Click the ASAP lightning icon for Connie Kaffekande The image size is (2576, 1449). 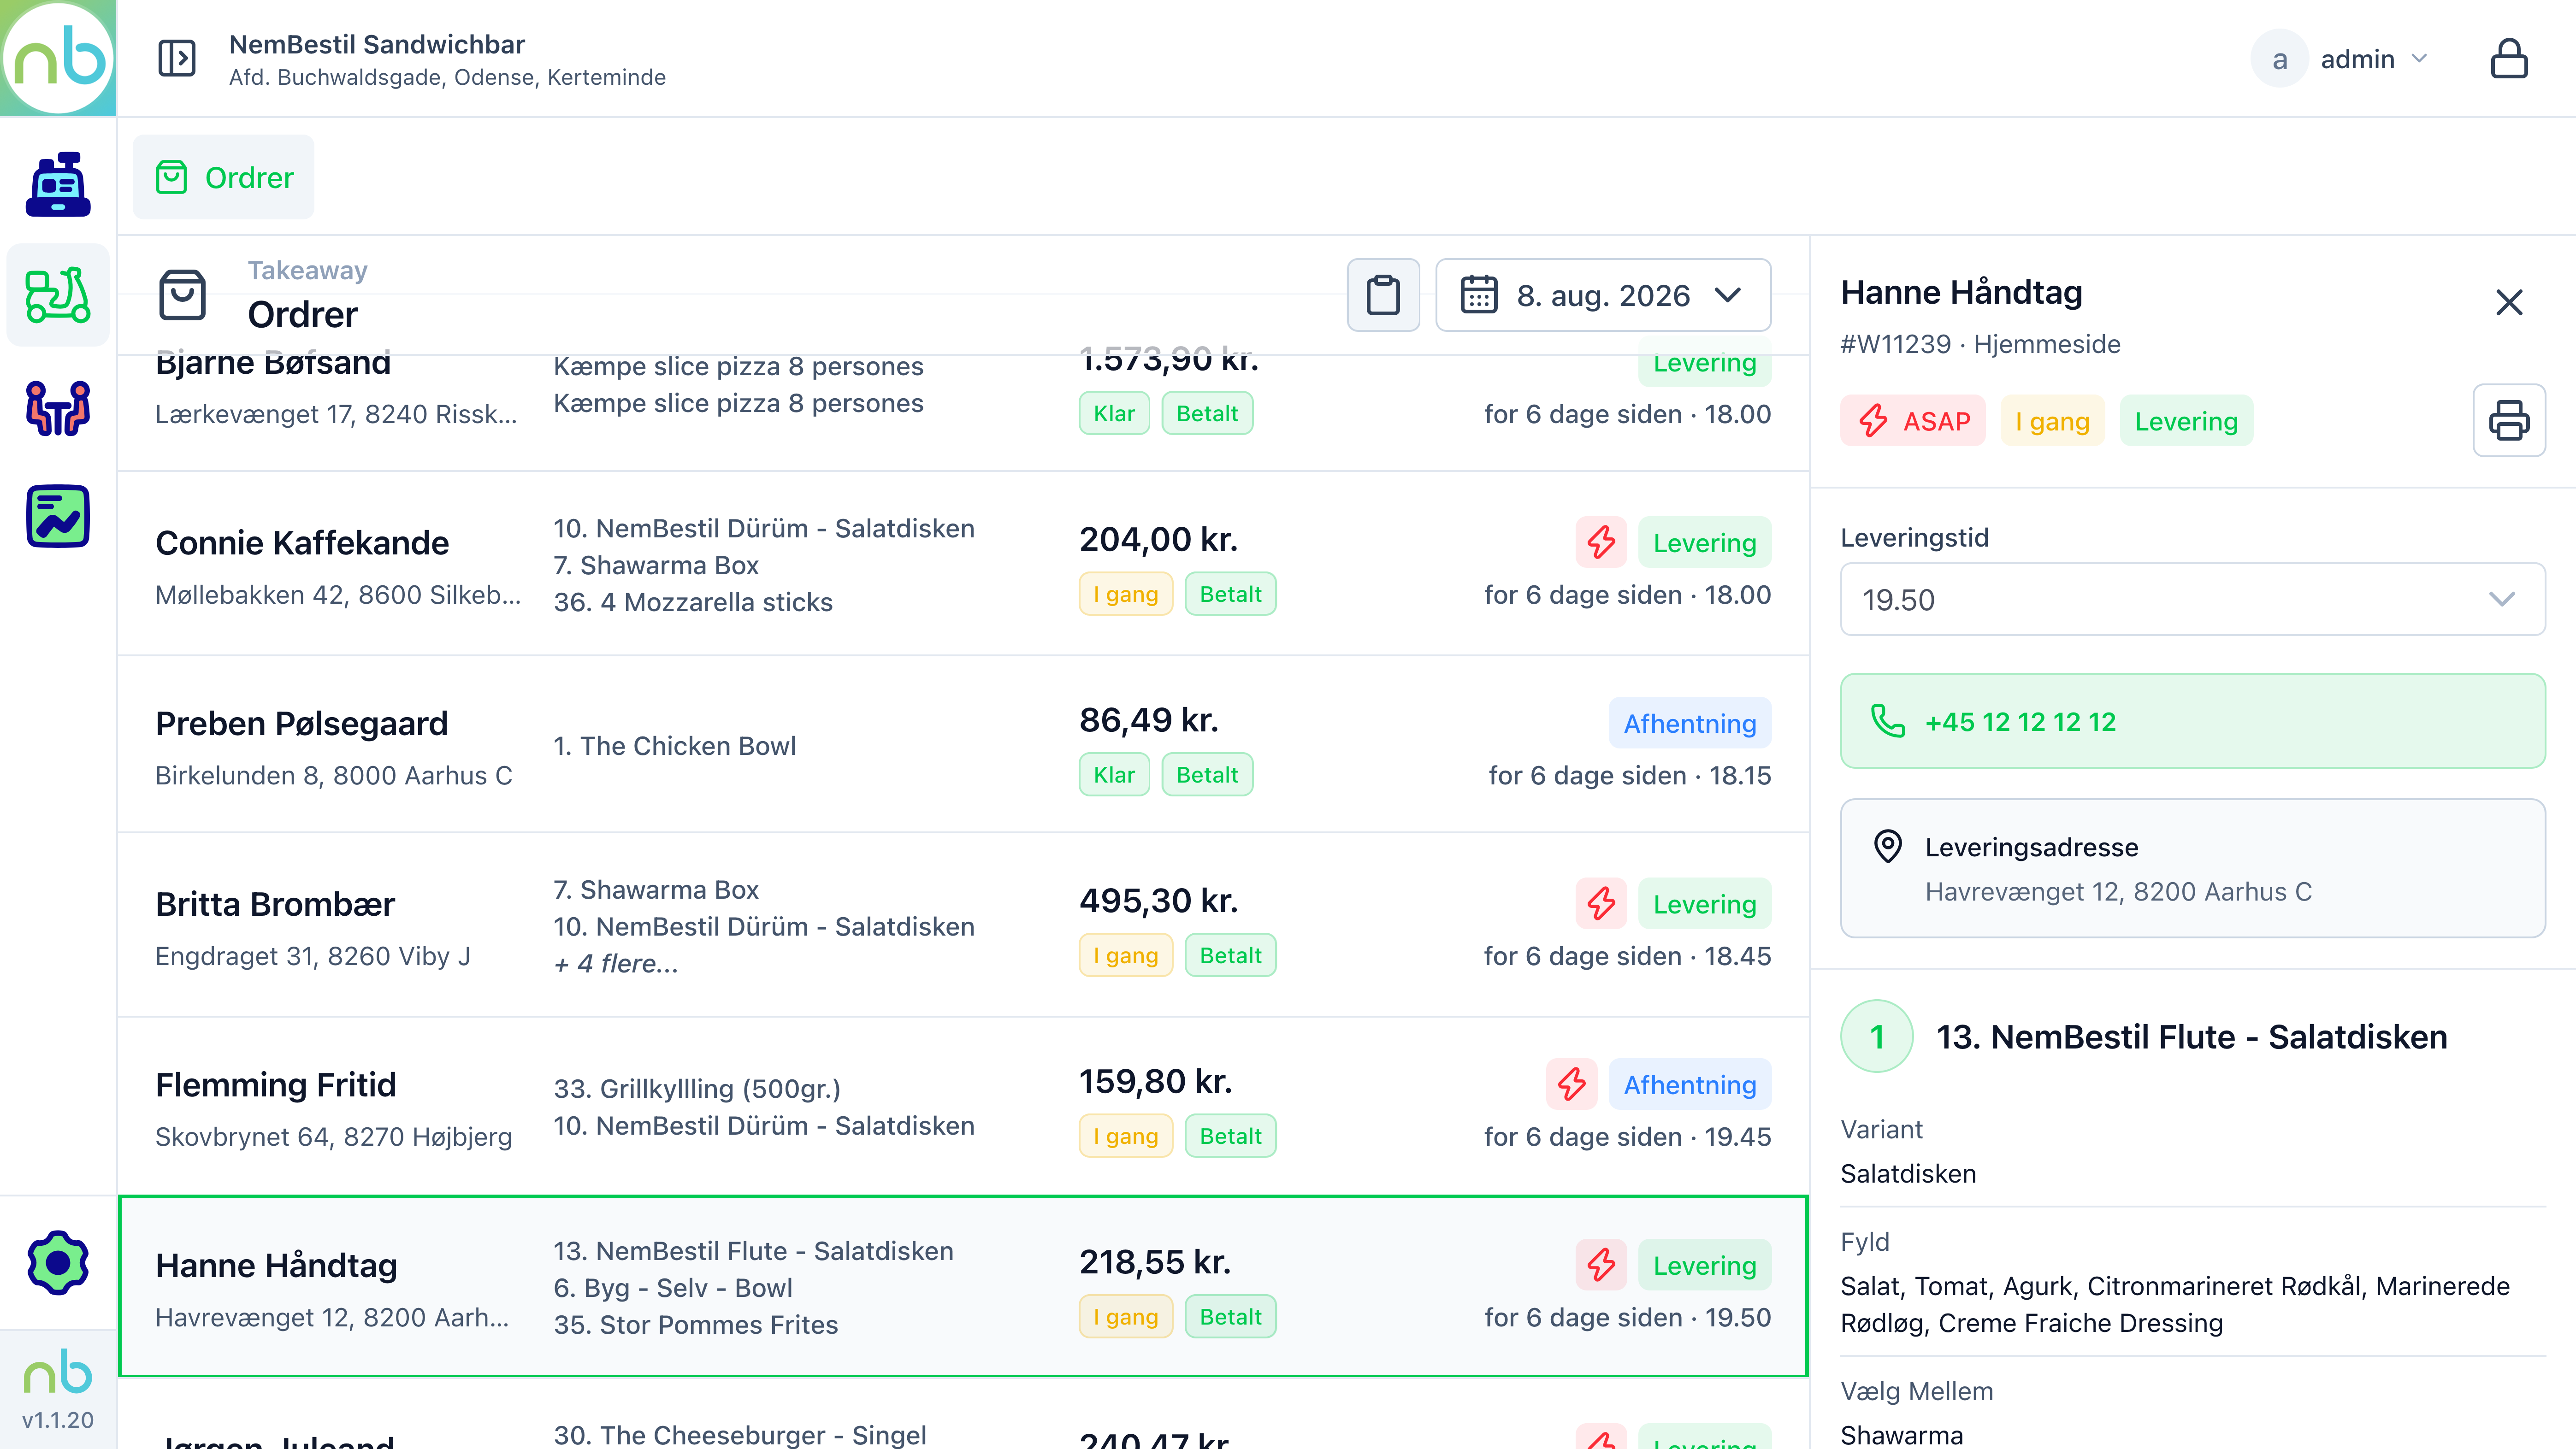tap(1601, 542)
